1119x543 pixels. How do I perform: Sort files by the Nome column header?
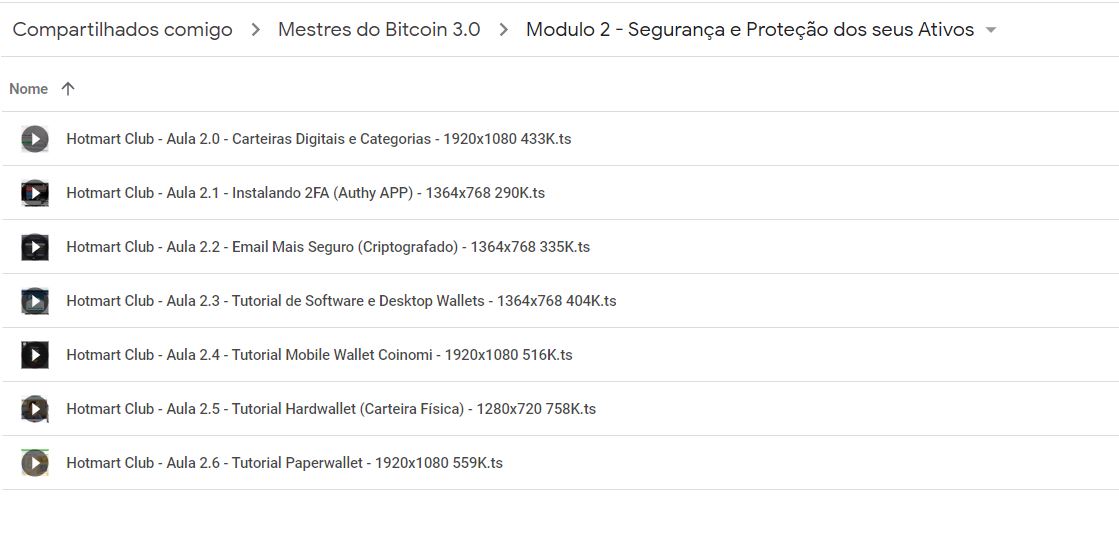[x=29, y=89]
